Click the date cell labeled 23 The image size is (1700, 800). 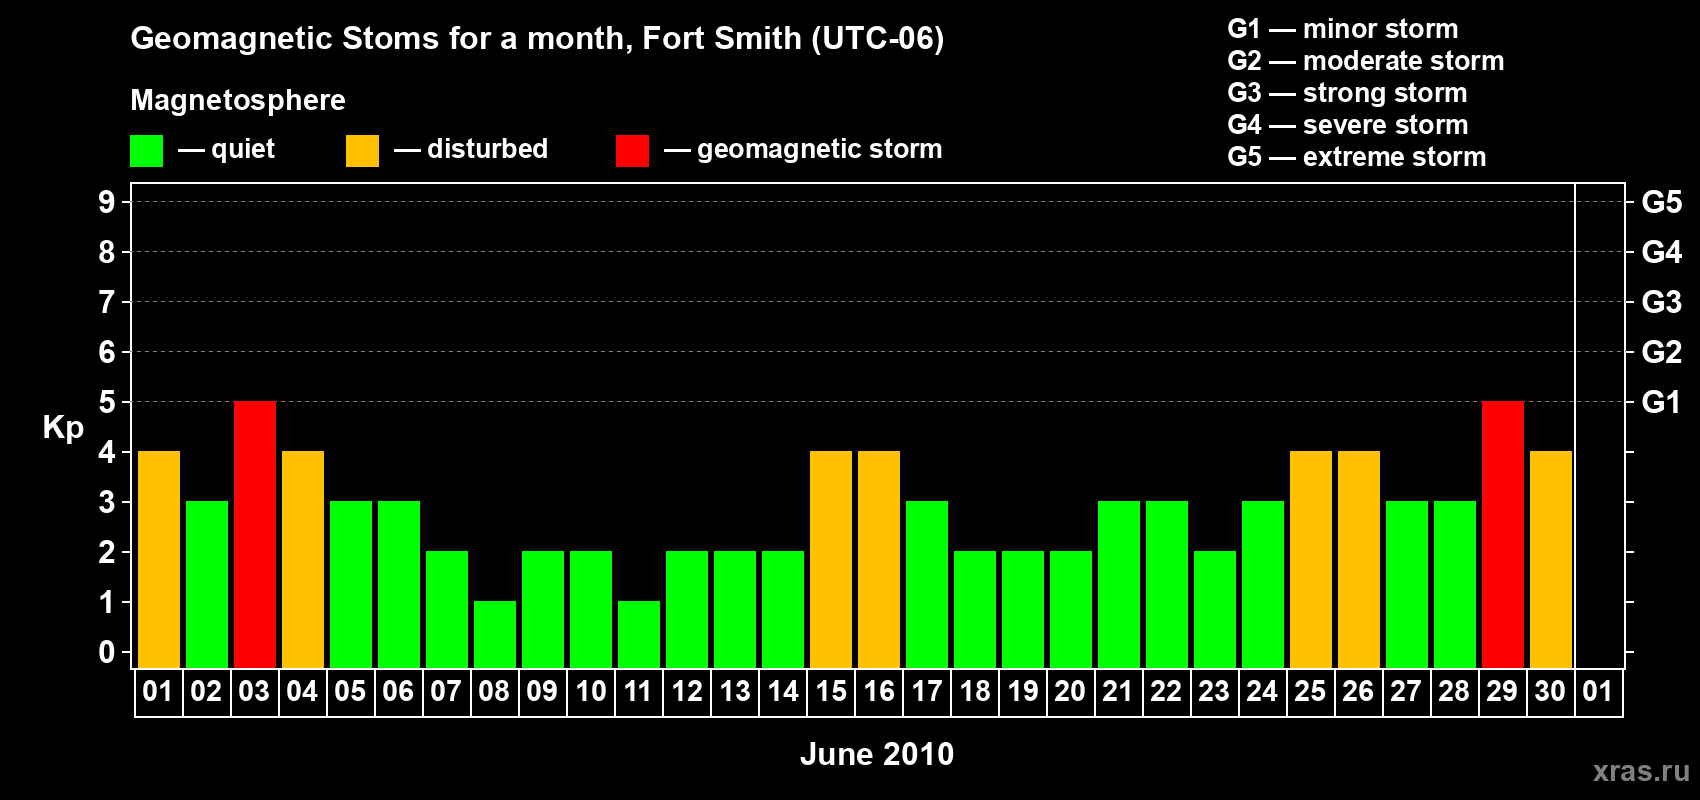click(x=1214, y=692)
